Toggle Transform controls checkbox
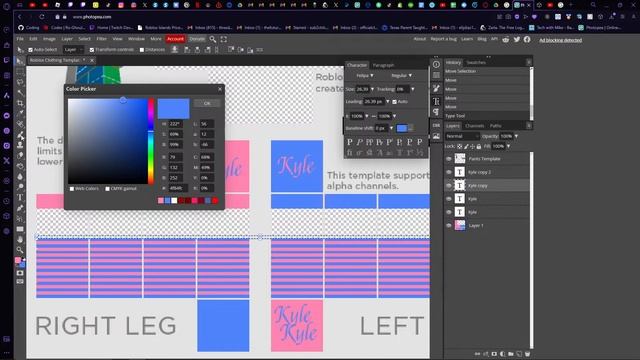 [92, 50]
